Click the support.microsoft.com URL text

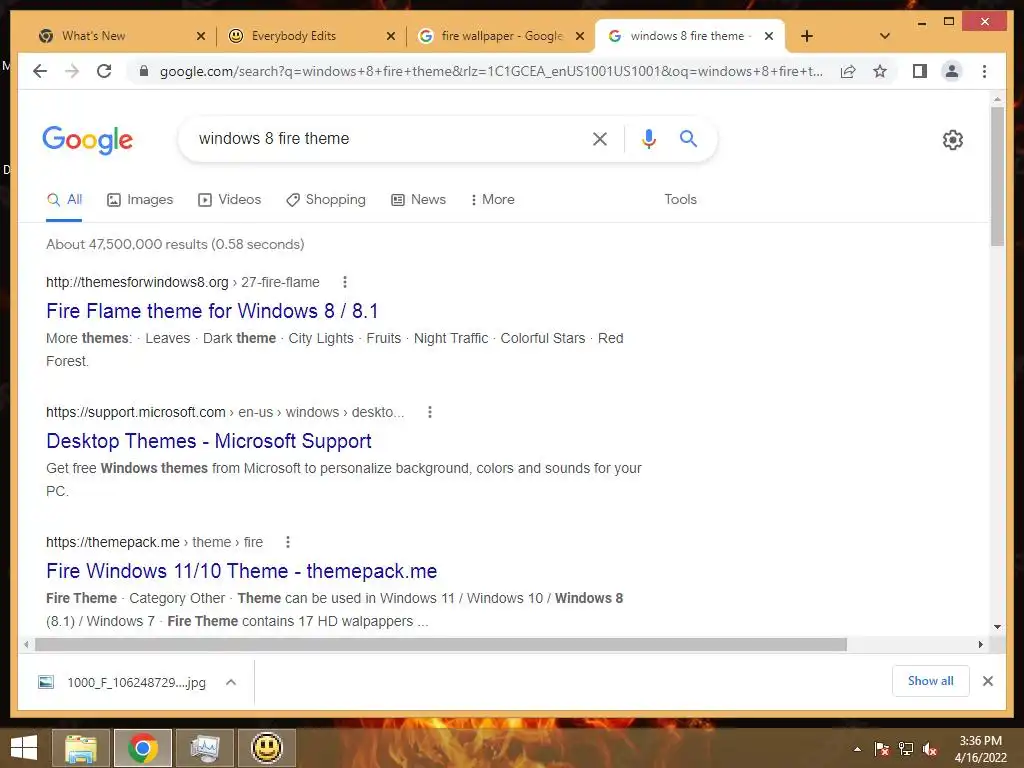(x=225, y=412)
